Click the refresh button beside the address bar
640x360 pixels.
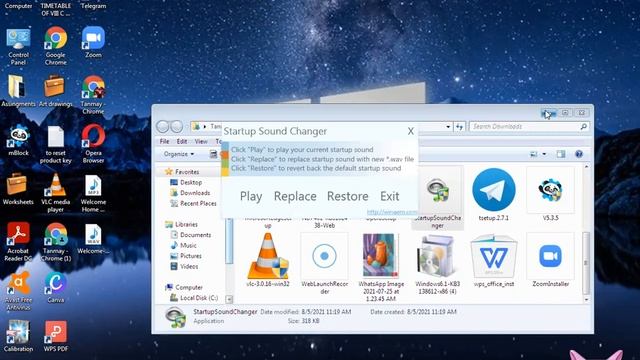[x=459, y=127]
